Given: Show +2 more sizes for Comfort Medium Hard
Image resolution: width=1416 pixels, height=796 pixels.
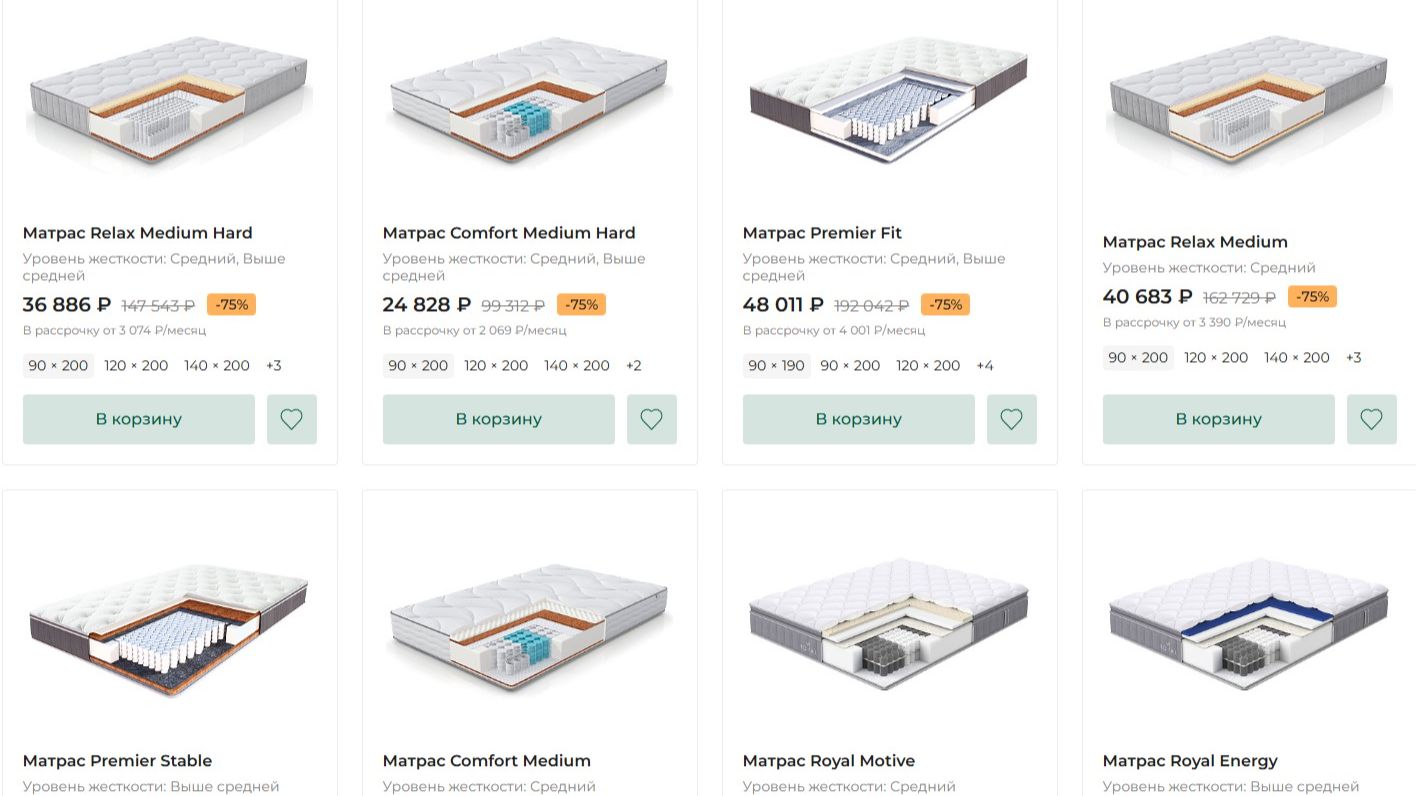Looking at the screenshot, I should 634,366.
